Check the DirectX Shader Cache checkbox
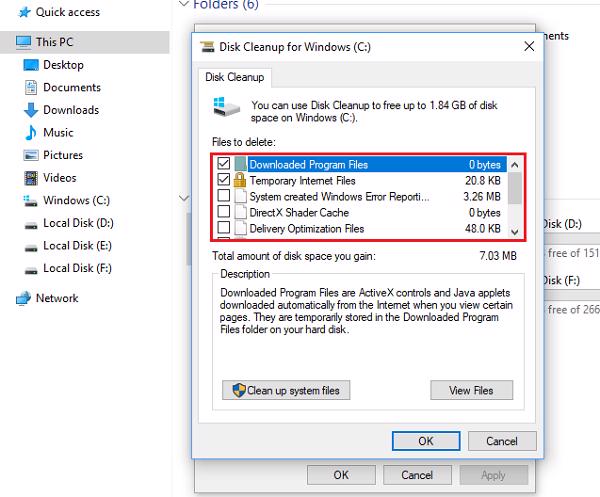The width and height of the screenshot is (600, 497). (x=223, y=213)
